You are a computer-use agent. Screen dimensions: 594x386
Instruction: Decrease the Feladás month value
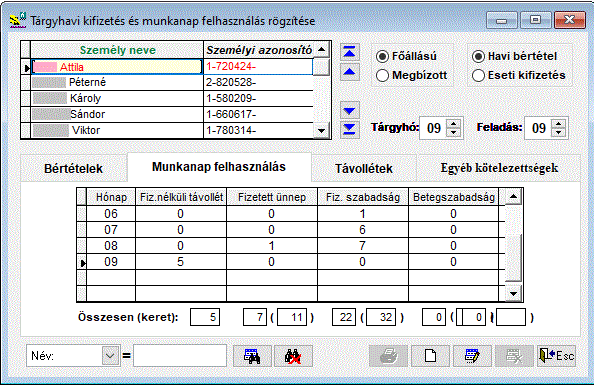[x=558, y=132]
